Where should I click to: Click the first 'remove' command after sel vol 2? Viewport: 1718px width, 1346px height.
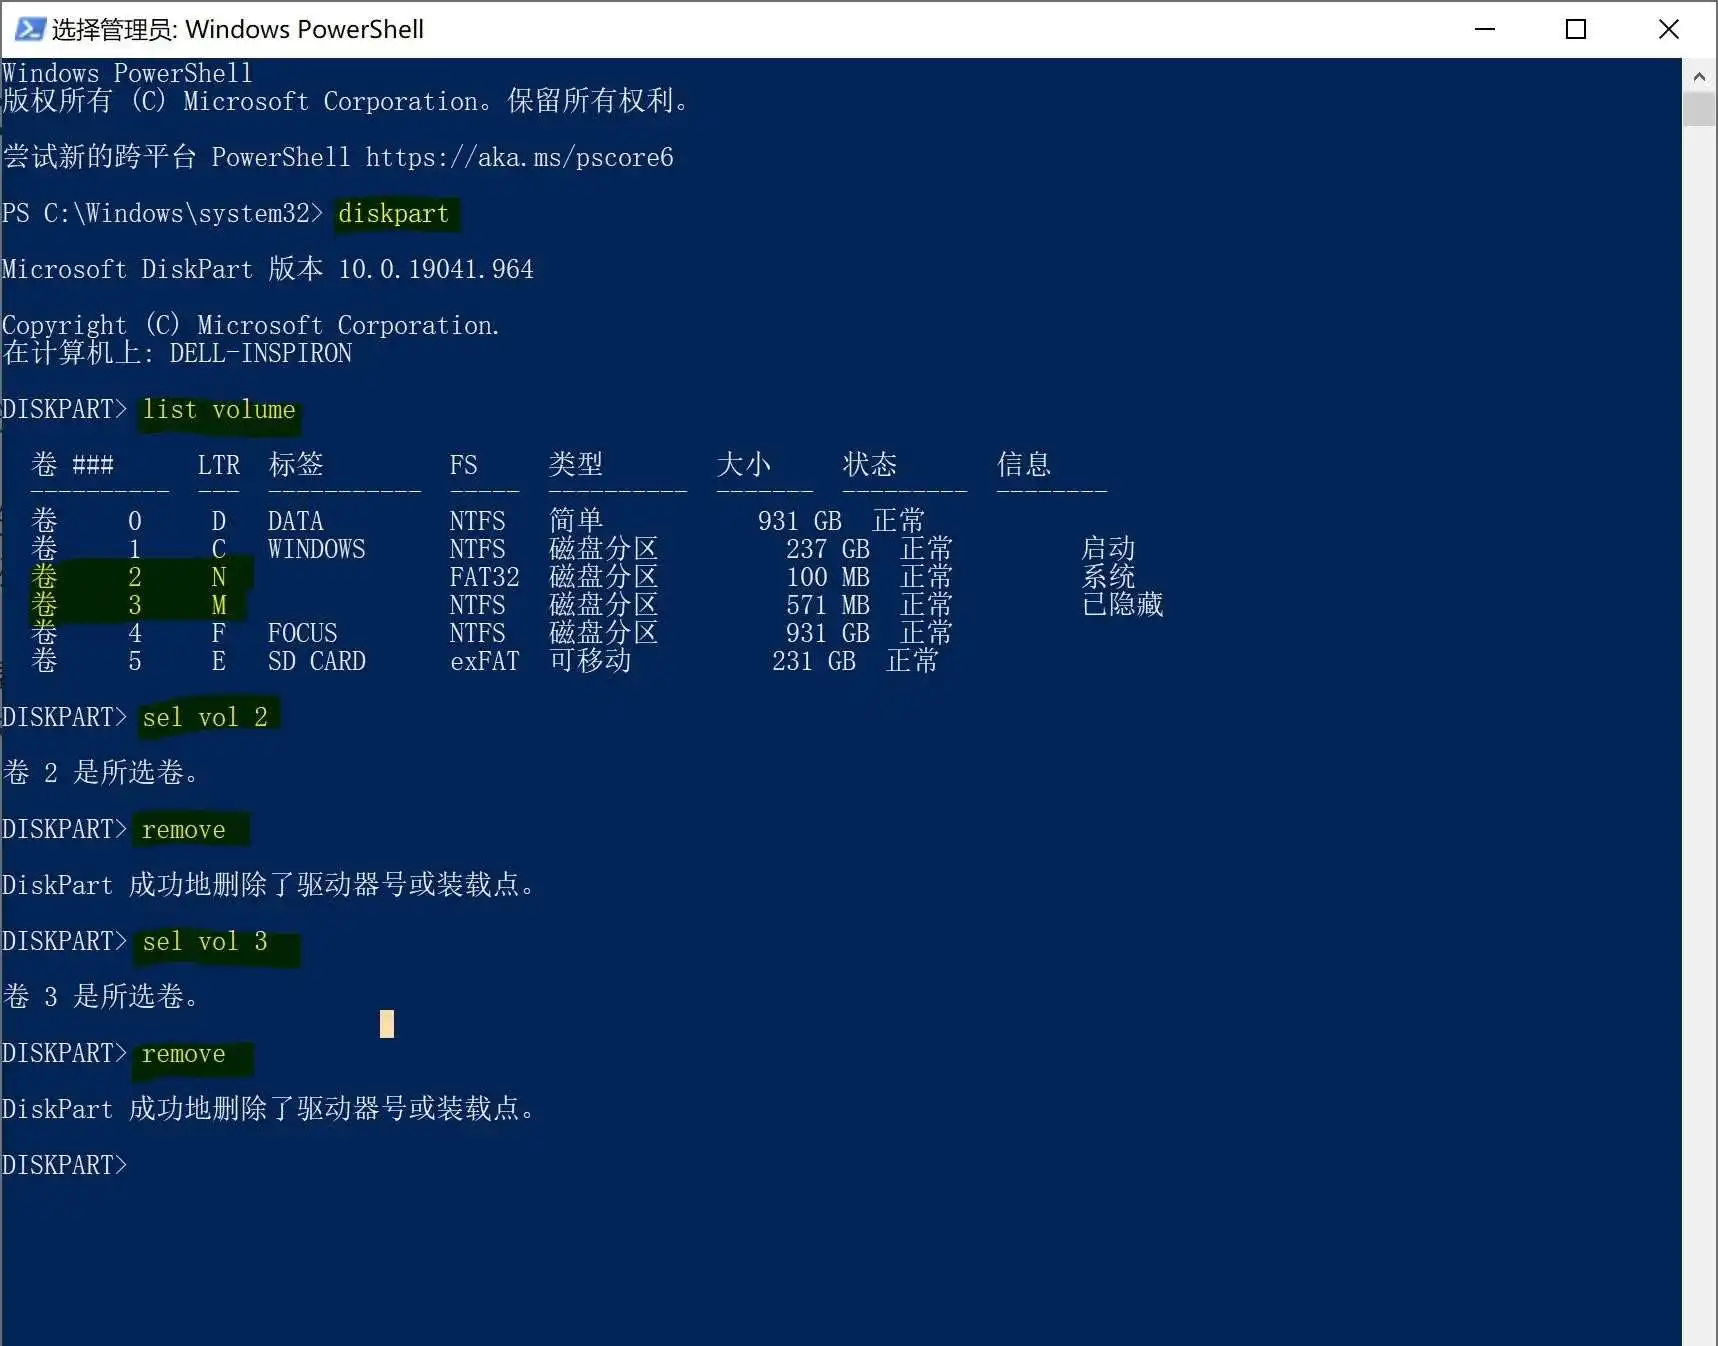[x=184, y=829]
